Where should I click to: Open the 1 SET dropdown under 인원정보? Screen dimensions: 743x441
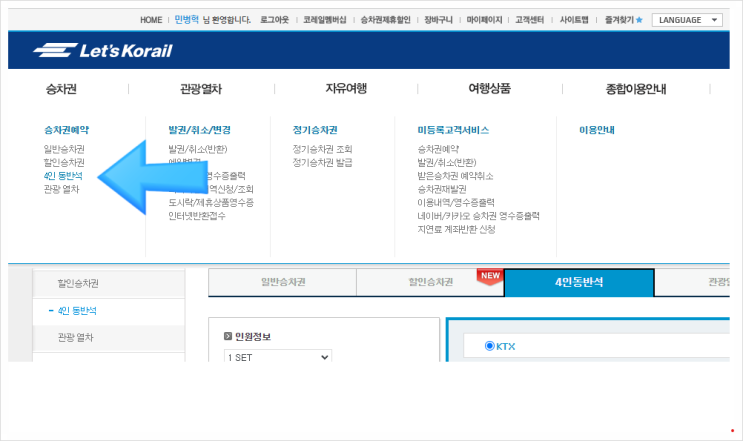tap(278, 357)
